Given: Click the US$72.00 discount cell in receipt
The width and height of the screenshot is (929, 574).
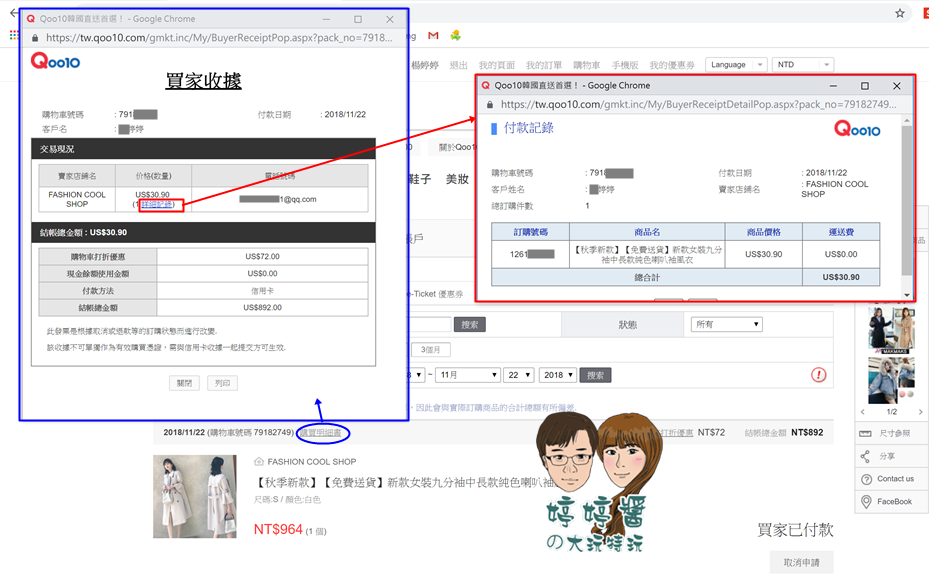Looking at the screenshot, I should click(x=262, y=256).
